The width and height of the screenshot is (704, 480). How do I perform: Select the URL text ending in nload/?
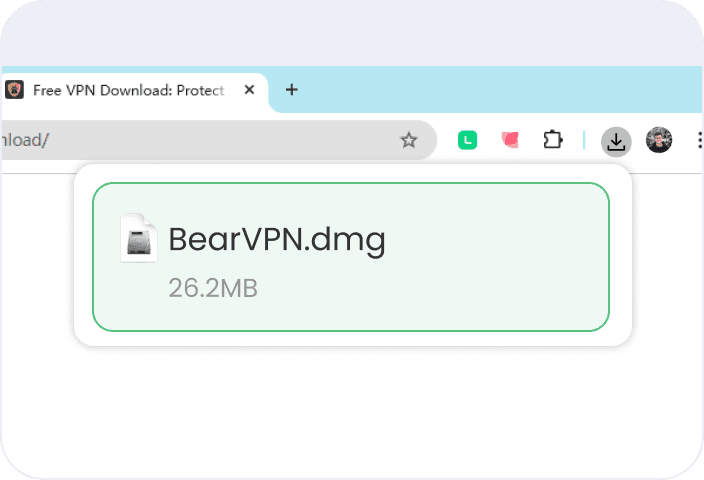tap(24, 140)
